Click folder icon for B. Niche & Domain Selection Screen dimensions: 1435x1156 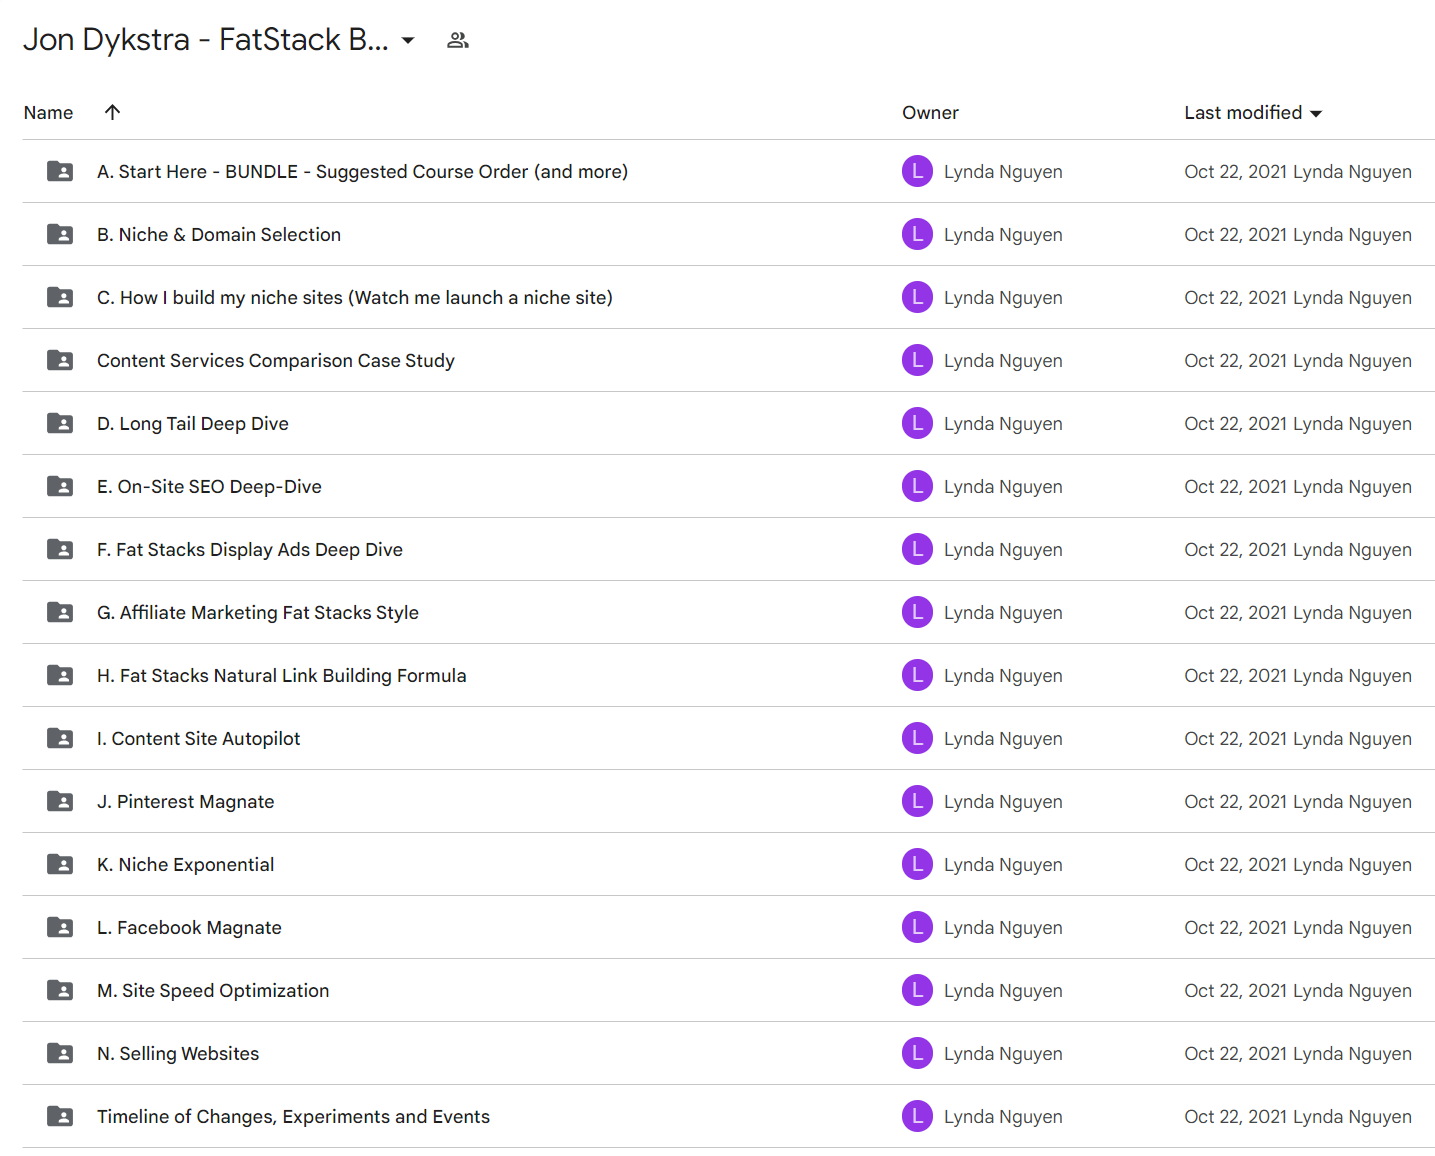click(60, 234)
